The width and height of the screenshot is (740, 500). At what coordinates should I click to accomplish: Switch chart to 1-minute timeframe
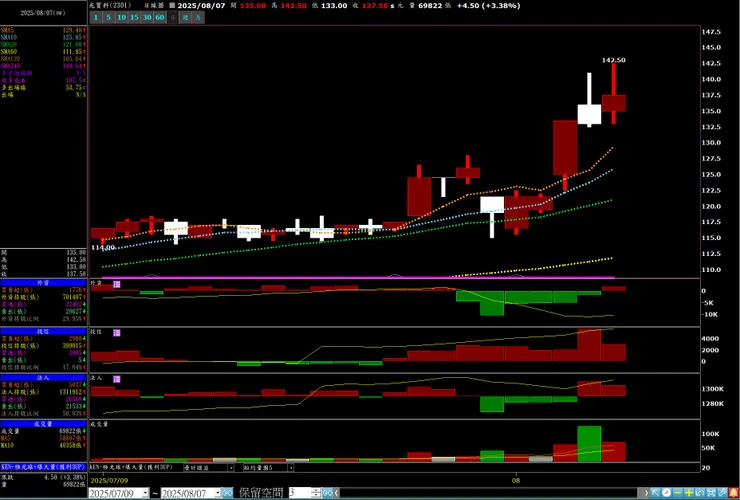[x=95, y=17]
